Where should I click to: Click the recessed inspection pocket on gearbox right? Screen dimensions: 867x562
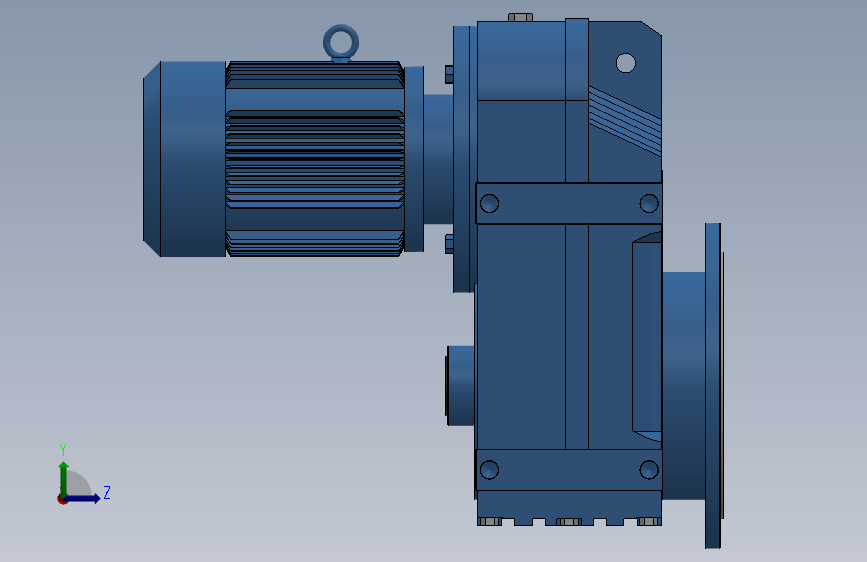pyautogui.click(x=647, y=336)
